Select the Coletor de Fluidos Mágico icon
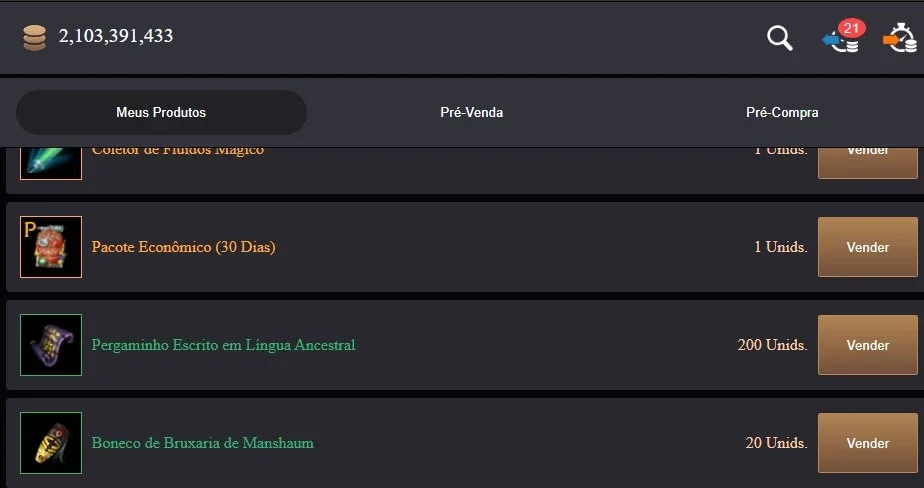The height and width of the screenshot is (488, 924). (51, 163)
